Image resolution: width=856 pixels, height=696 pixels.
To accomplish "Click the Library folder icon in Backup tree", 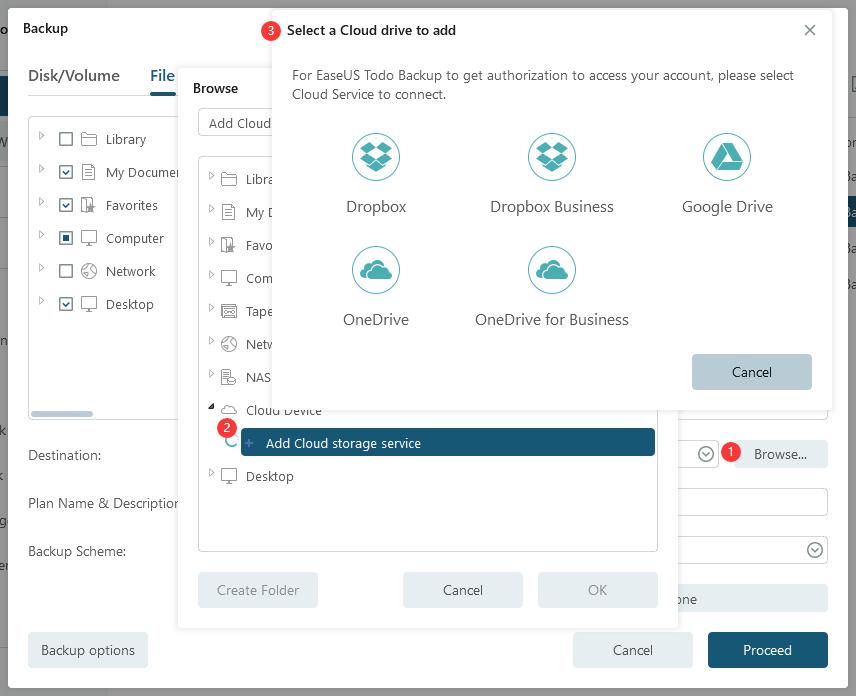I will pyautogui.click(x=89, y=139).
